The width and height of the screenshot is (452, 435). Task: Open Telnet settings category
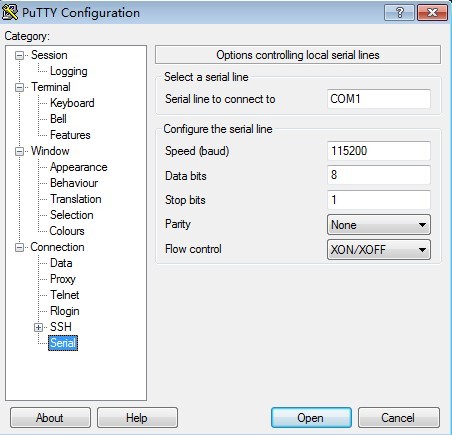pyautogui.click(x=65, y=295)
